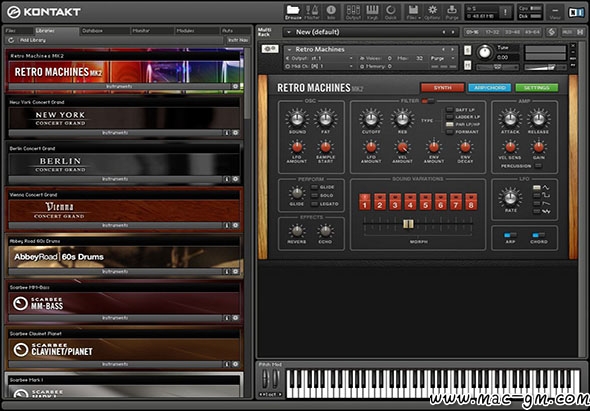Click the Purge icon in the top toolbar
The height and width of the screenshot is (411, 590).
tap(452, 12)
